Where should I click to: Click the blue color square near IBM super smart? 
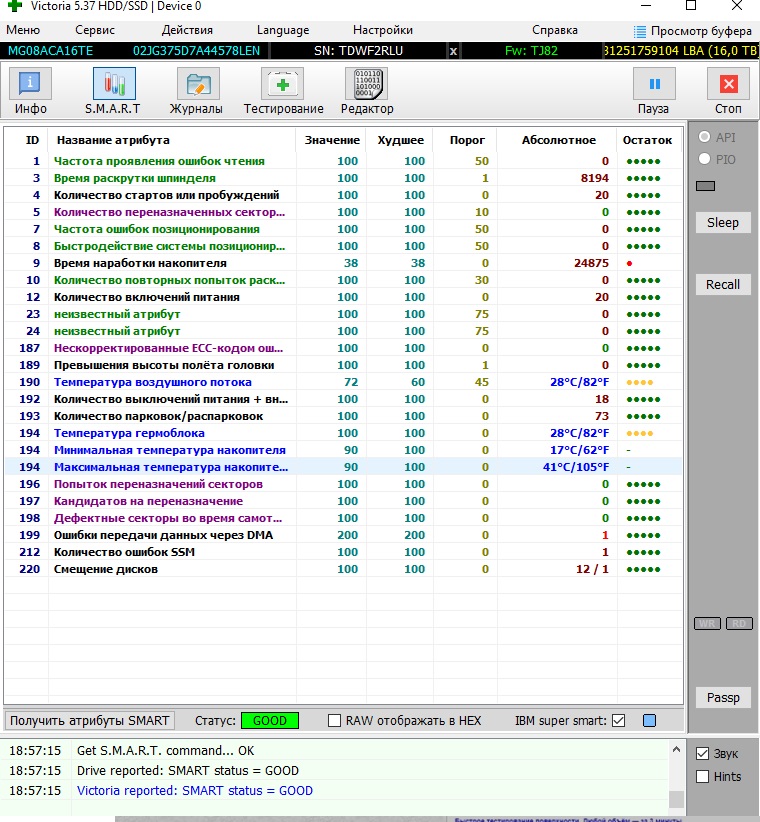649,720
